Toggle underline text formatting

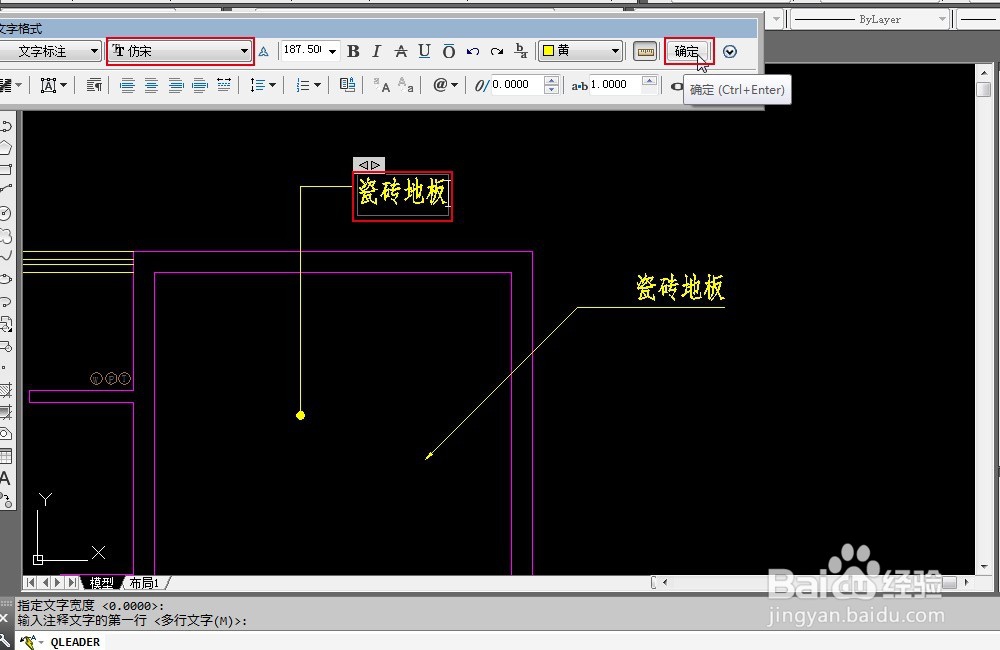coord(424,52)
